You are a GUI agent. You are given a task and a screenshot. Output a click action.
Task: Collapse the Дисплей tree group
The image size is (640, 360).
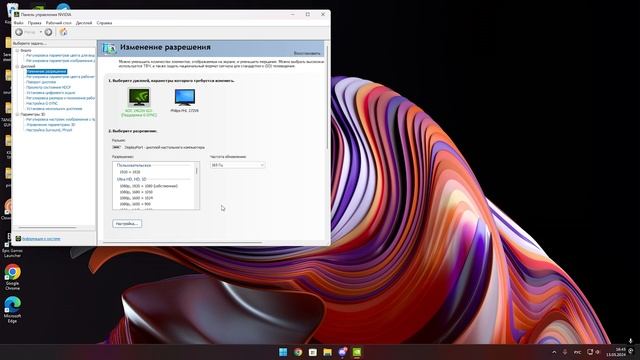[17, 66]
